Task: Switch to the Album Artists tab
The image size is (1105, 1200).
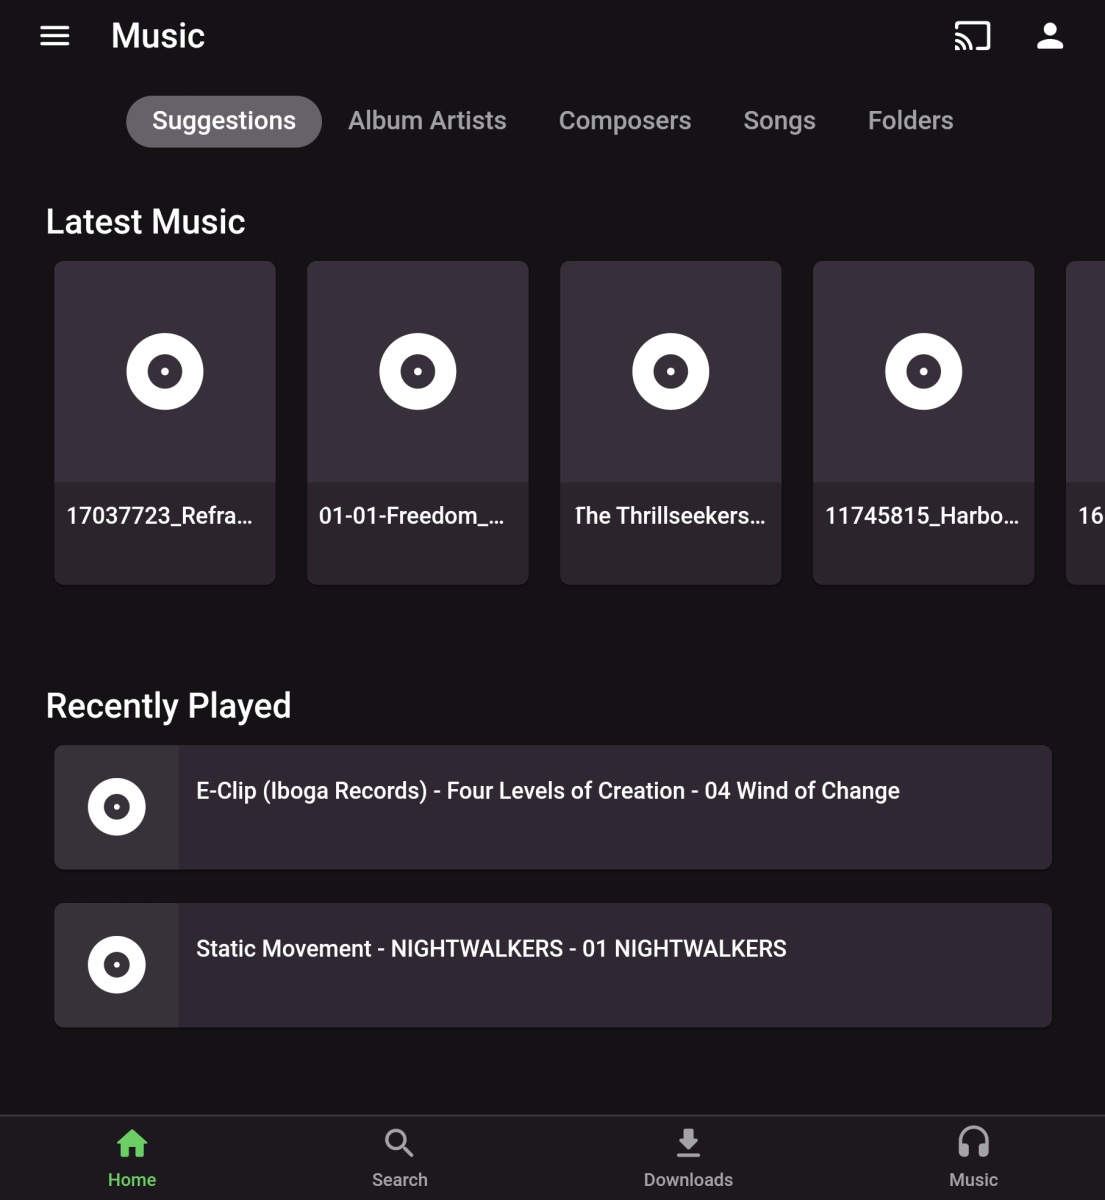Action: tap(427, 121)
